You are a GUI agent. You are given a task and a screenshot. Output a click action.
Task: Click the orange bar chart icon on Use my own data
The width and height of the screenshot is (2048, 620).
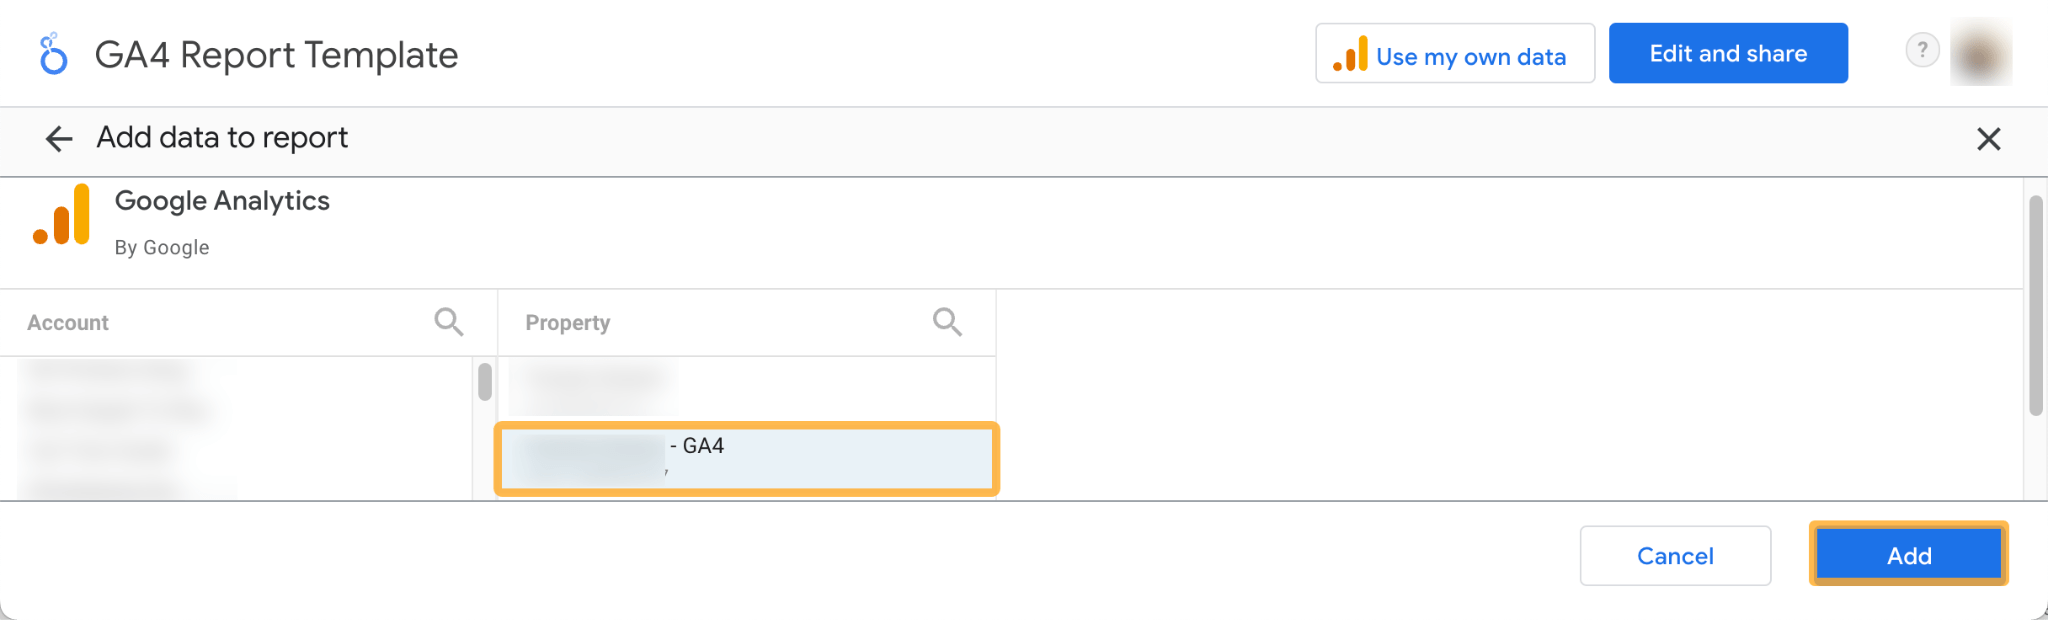[x=1350, y=56]
